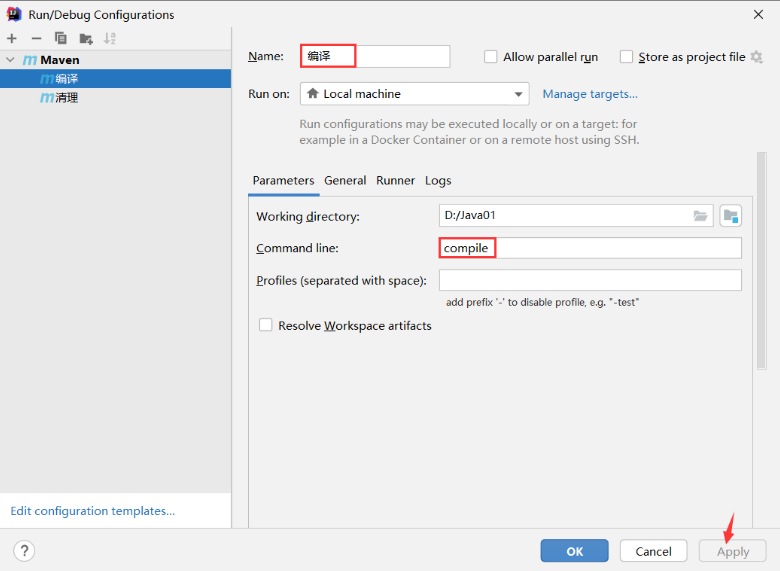The width and height of the screenshot is (780, 571).
Task: Create a new configuration folder
Action: click(86, 38)
